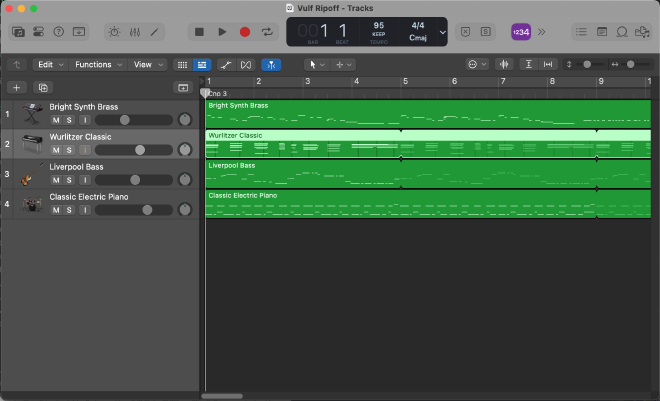Click the tempo value 95
The width and height of the screenshot is (660, 401).
coord(378,25)
